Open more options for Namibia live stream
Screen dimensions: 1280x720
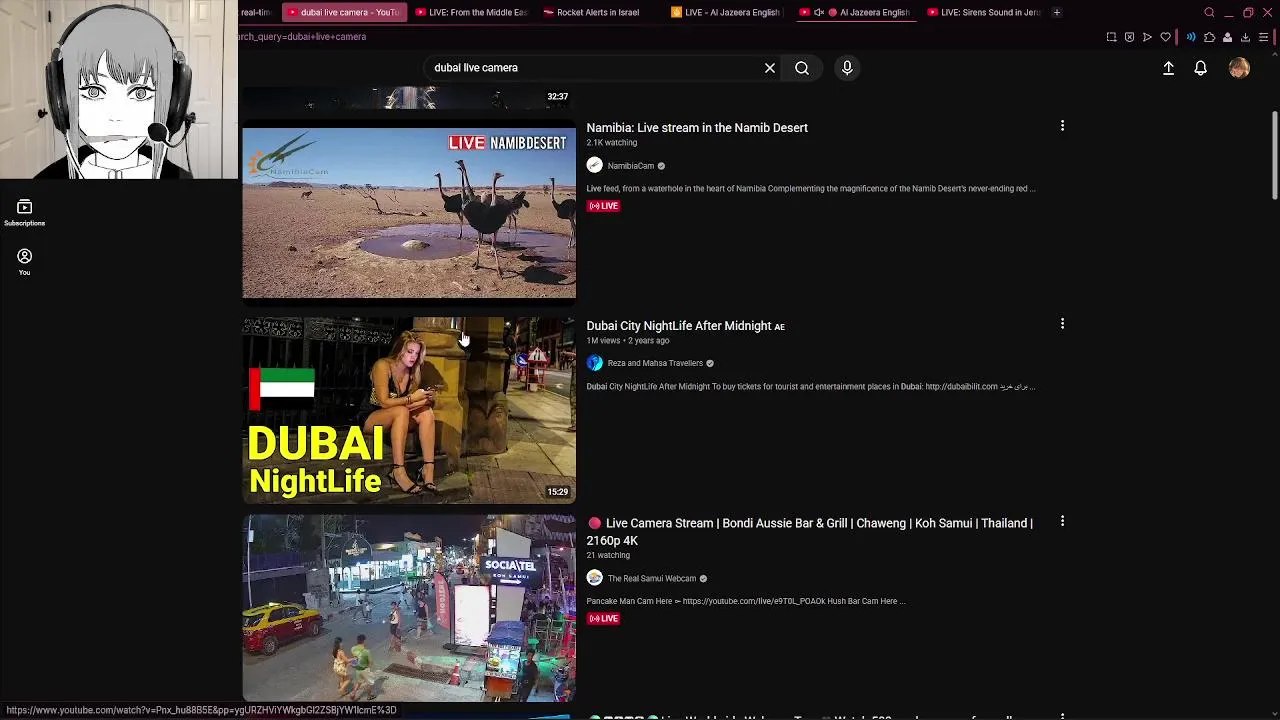1062,126
